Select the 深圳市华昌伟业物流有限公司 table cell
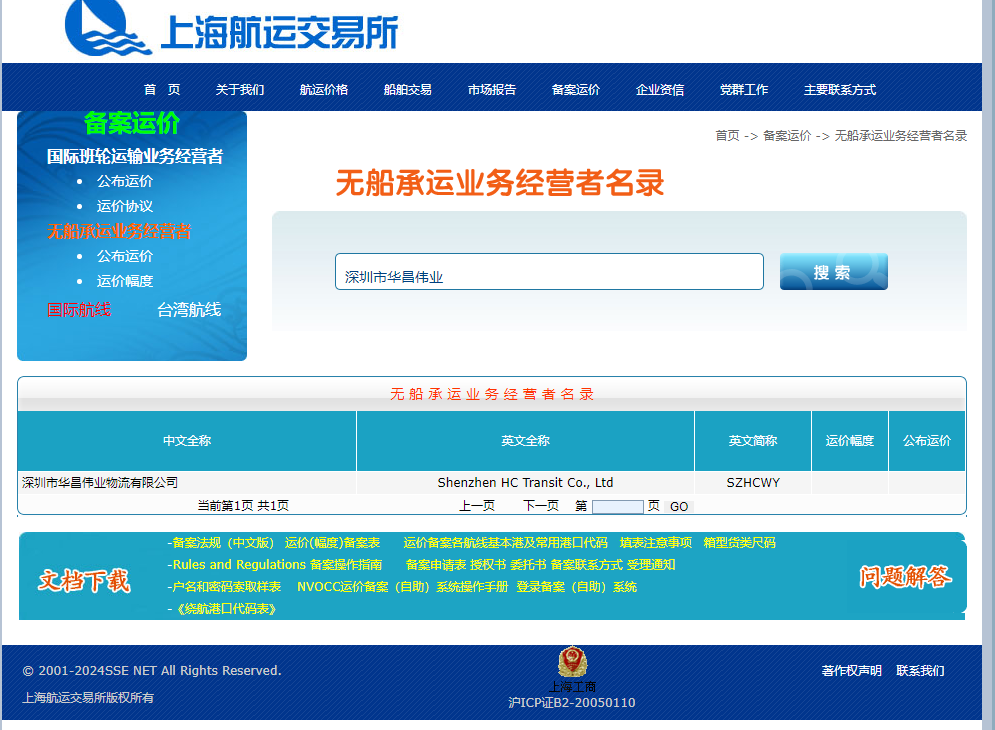The width and height of the screenshot is (995, 730). 187,482
